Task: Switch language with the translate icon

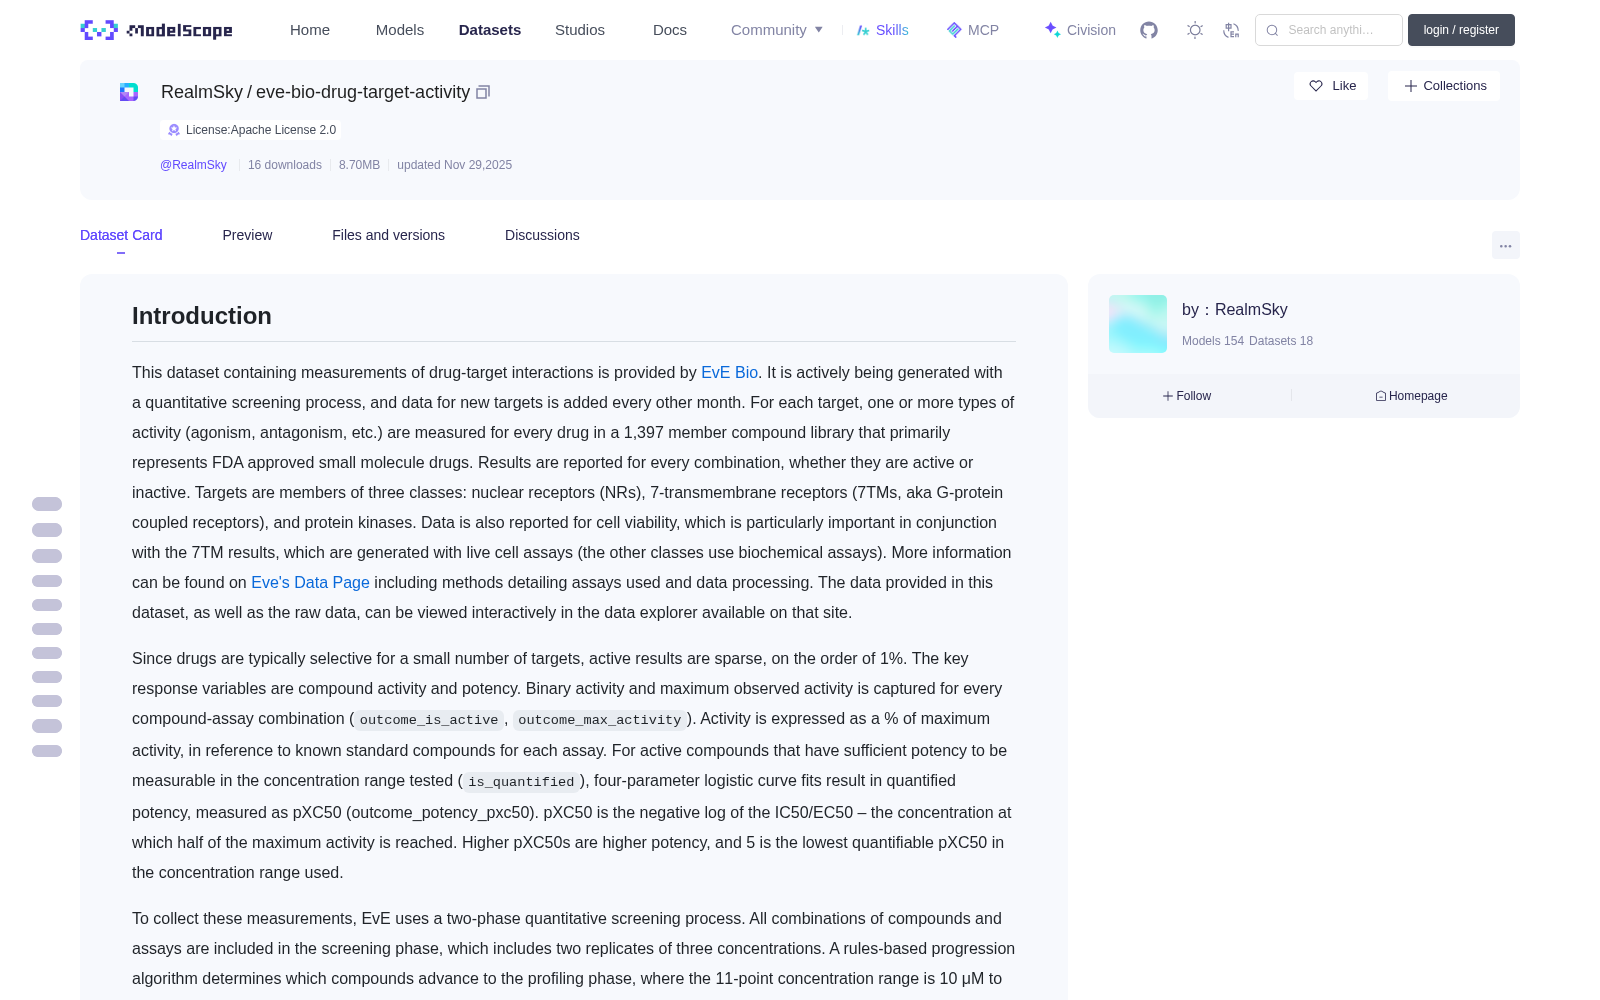Action: (x=1231, y=30)
